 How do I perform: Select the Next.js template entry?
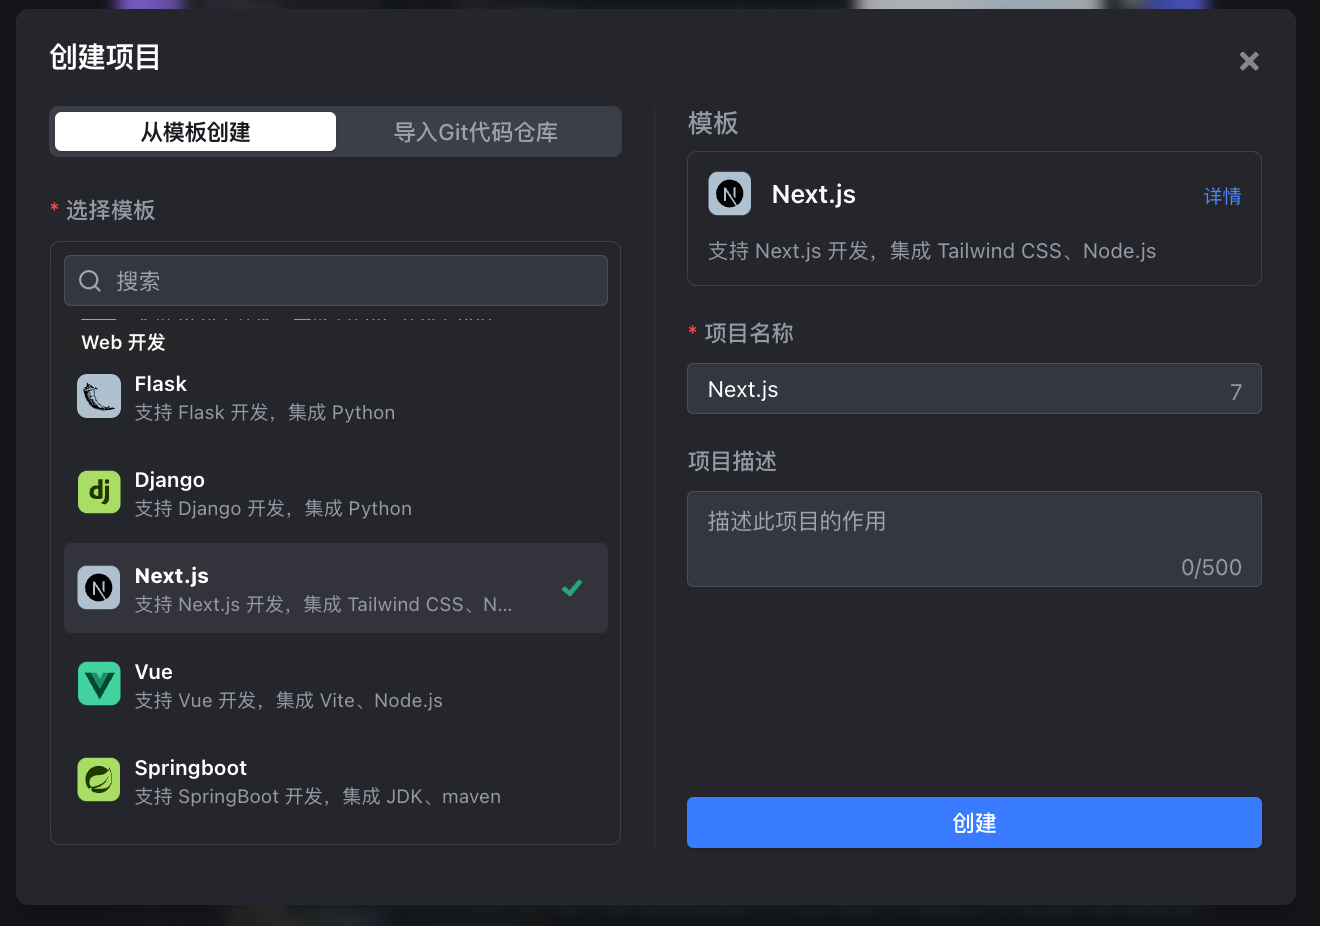click(300, 587)
